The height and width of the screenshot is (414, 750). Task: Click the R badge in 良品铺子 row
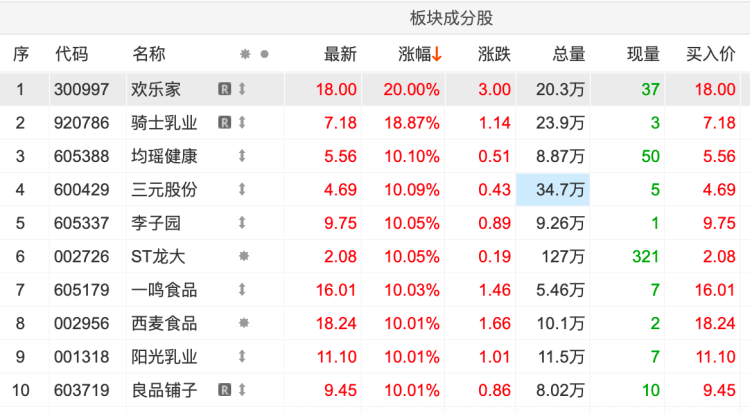(x=224, y=390)
